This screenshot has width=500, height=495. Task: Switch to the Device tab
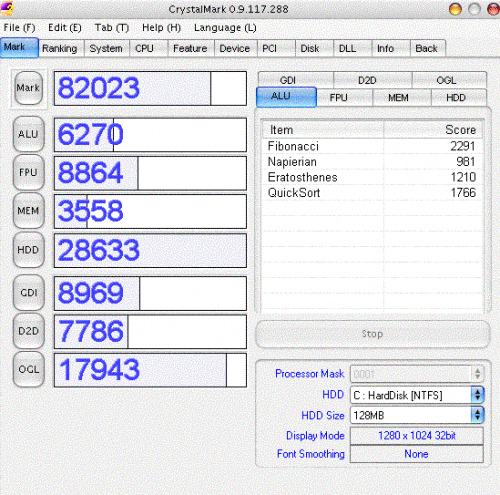[x=235, y=49]
